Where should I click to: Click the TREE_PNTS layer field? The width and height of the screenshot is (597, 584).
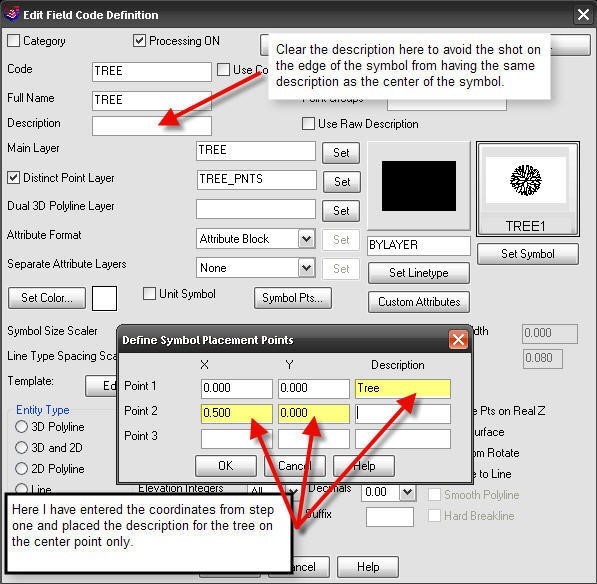click(x=257, y=180)
